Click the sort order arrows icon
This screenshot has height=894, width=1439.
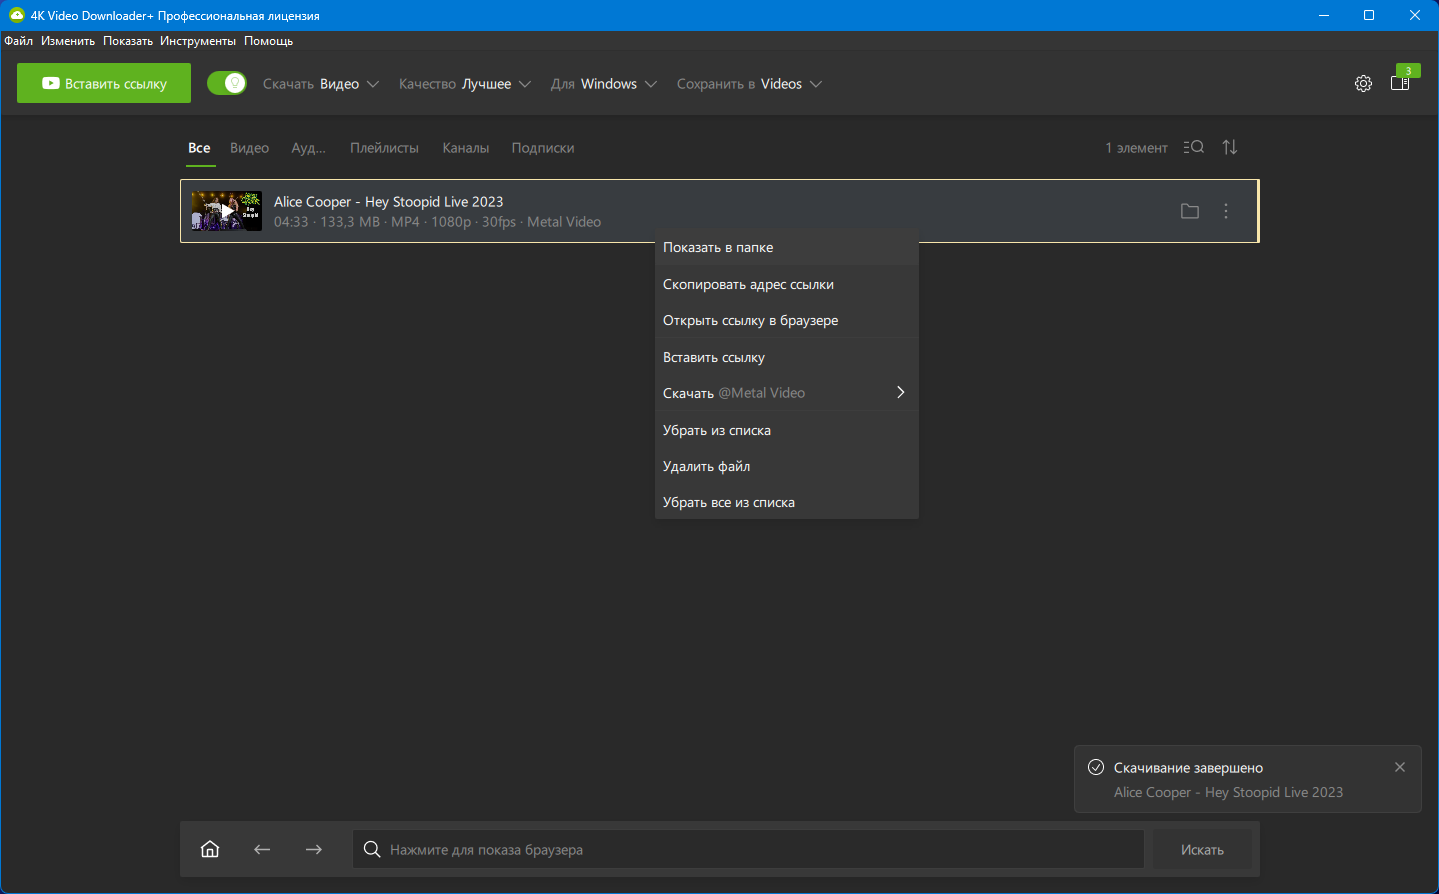pyautogui.click(x=1230, y=147)
